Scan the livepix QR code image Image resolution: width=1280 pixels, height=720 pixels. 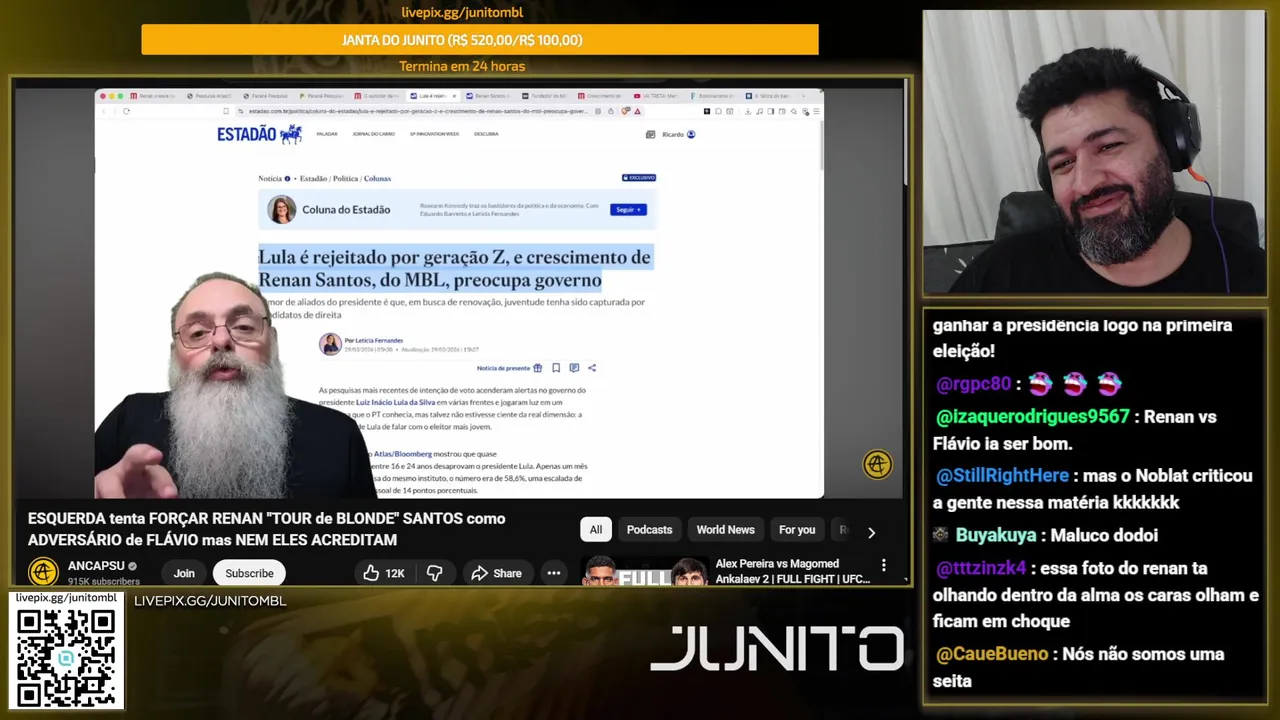click(66, 657)
